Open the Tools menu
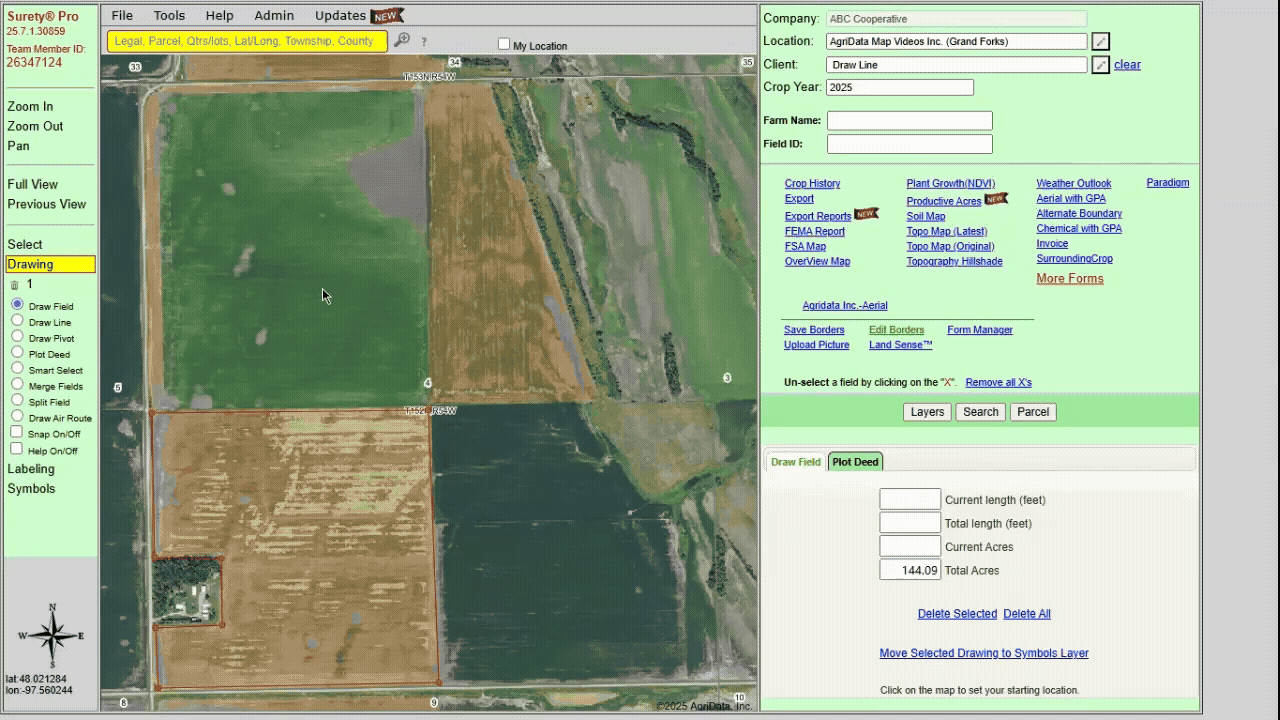This screenshot has width=1280, height=720. (x=168, y=15)
